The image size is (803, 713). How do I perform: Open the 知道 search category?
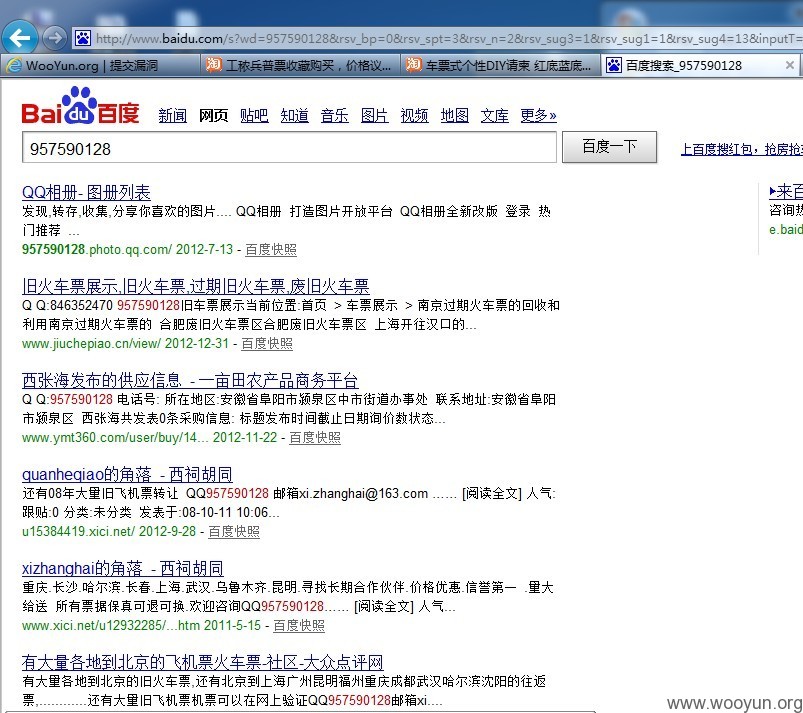pos(294,115)
